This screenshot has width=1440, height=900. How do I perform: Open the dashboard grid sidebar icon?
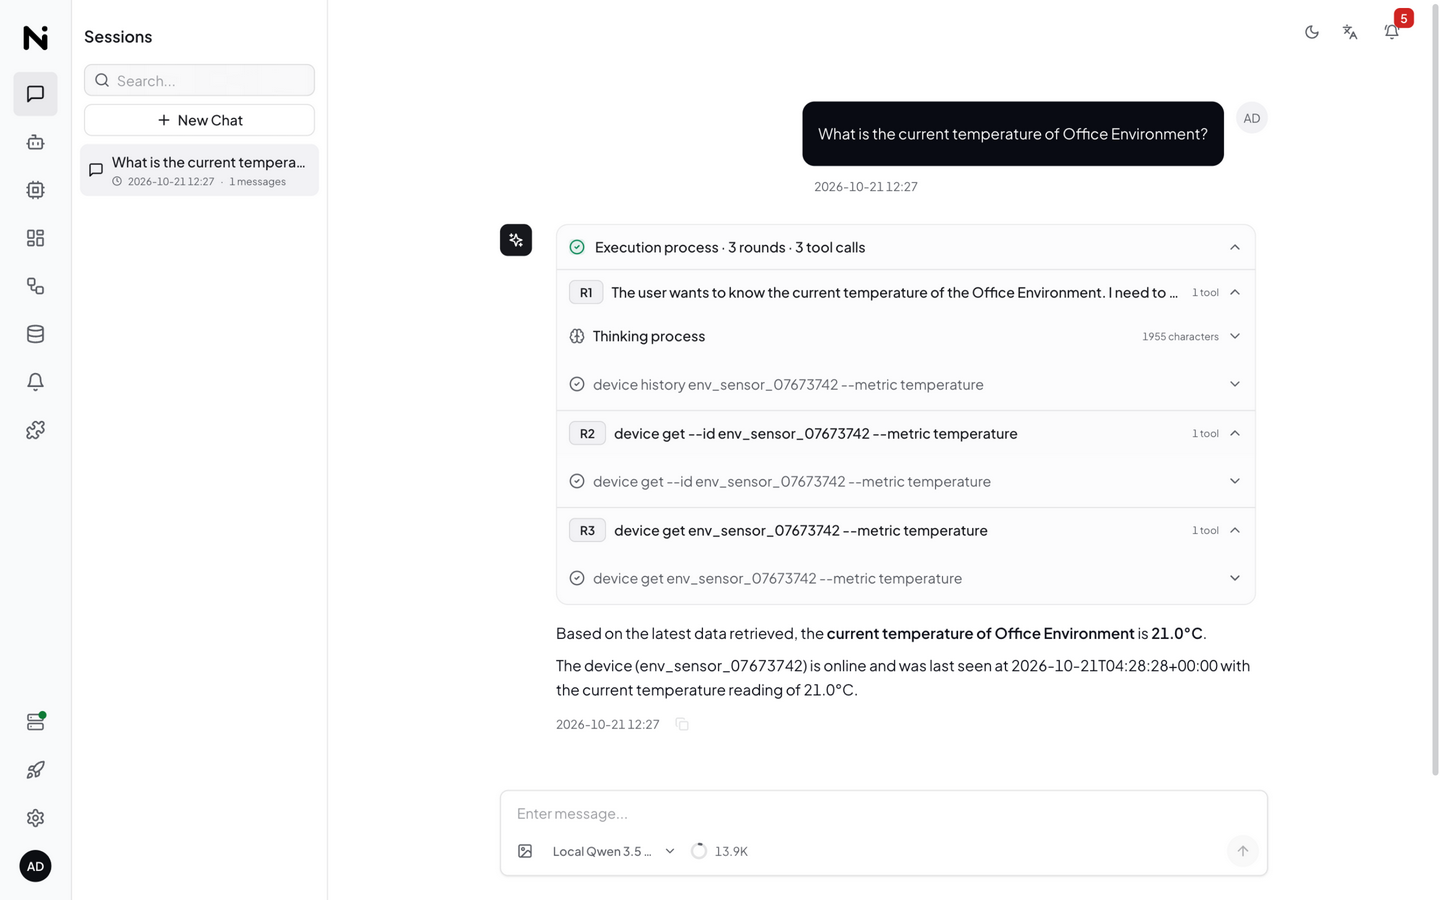click(35, 238)
